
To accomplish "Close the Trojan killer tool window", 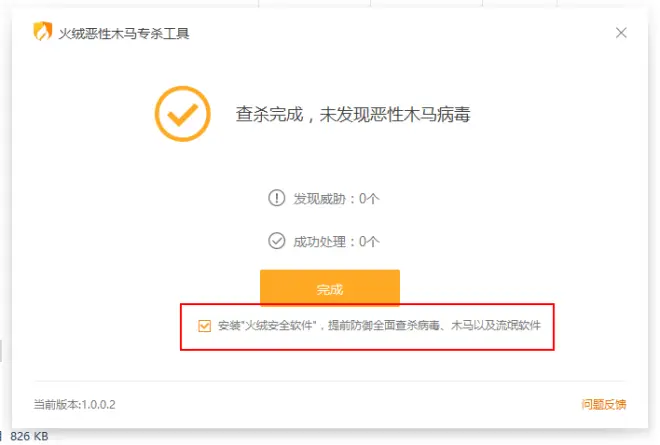I will pyautogui.click(x=621, y=33).
